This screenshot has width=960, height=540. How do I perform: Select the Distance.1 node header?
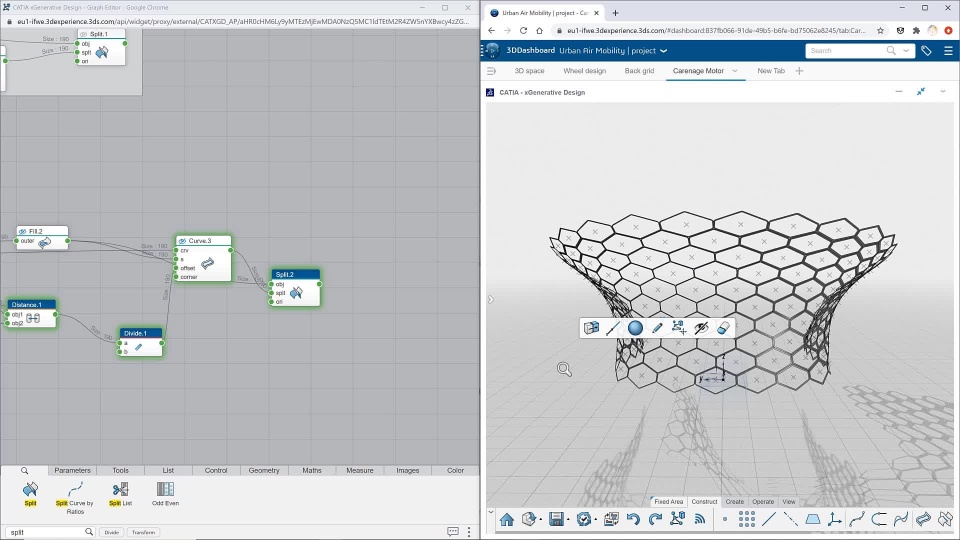click(31, 304)
